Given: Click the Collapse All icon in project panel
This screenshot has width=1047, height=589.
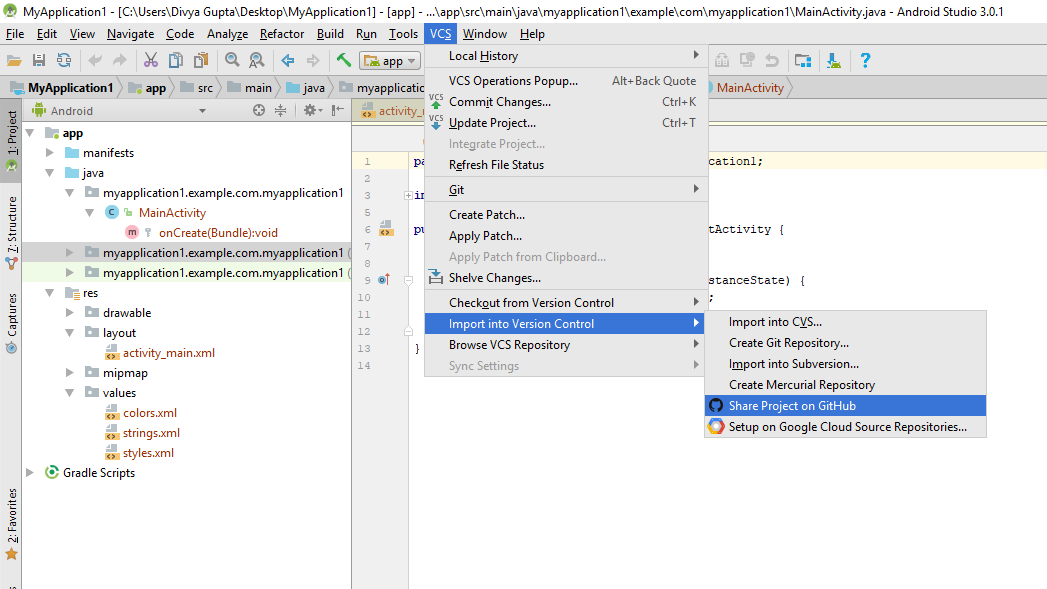Looking at the screenshot, I should 280,110.
